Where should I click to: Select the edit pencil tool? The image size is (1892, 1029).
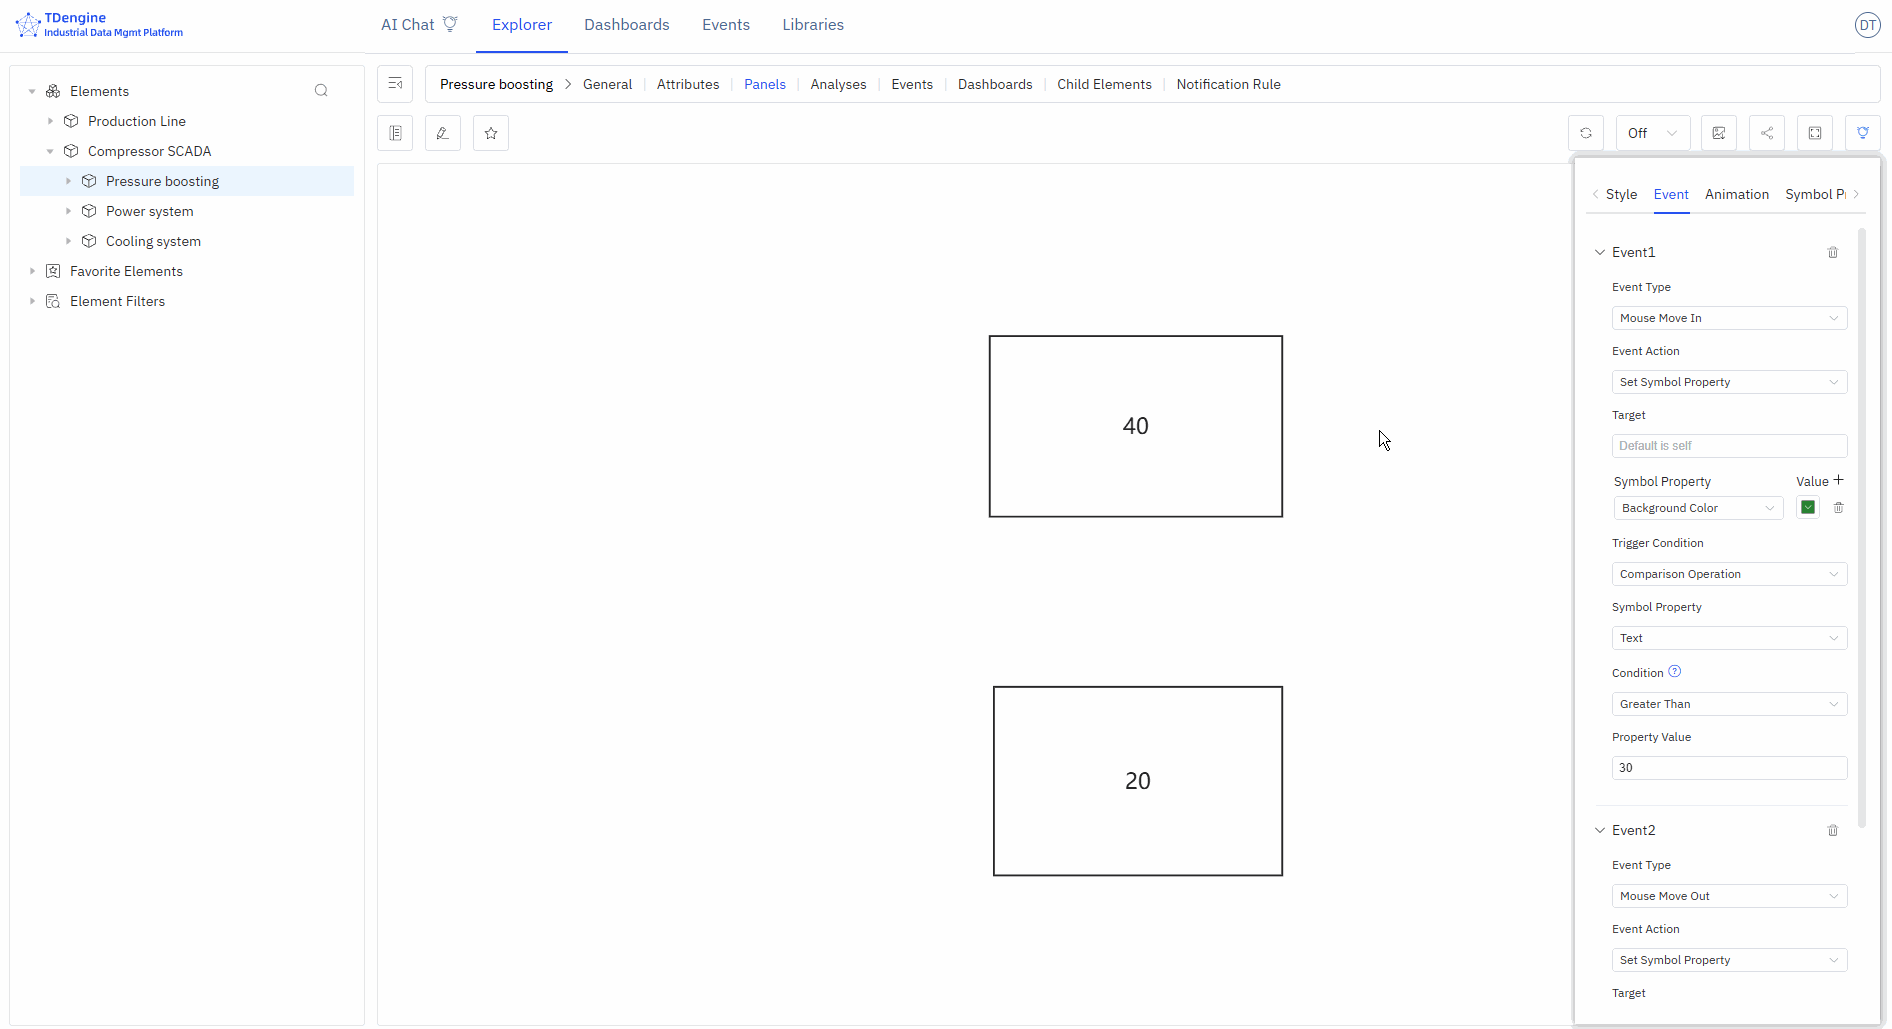tap(443, 132)
